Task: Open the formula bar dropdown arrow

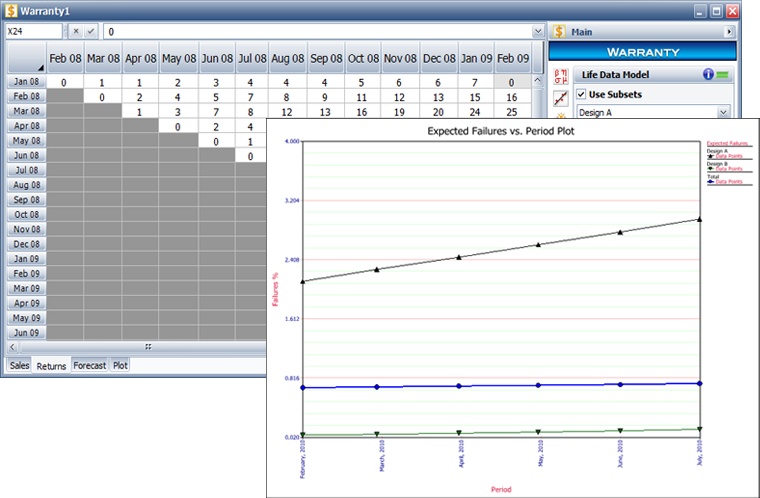Action: [538, 32]
